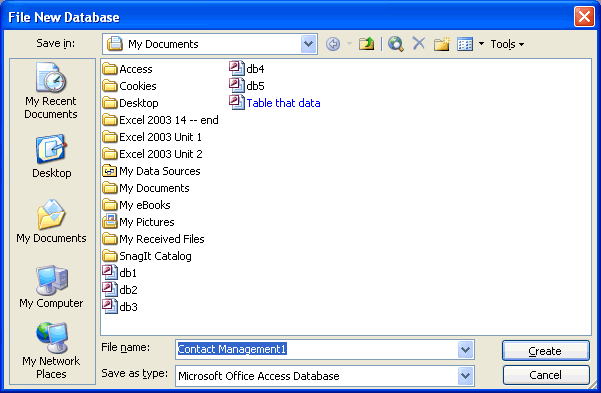The height and width of the screenshot is (393, 601).
Task: Select the My Documents folder in file list
Action: click(146, 188)
